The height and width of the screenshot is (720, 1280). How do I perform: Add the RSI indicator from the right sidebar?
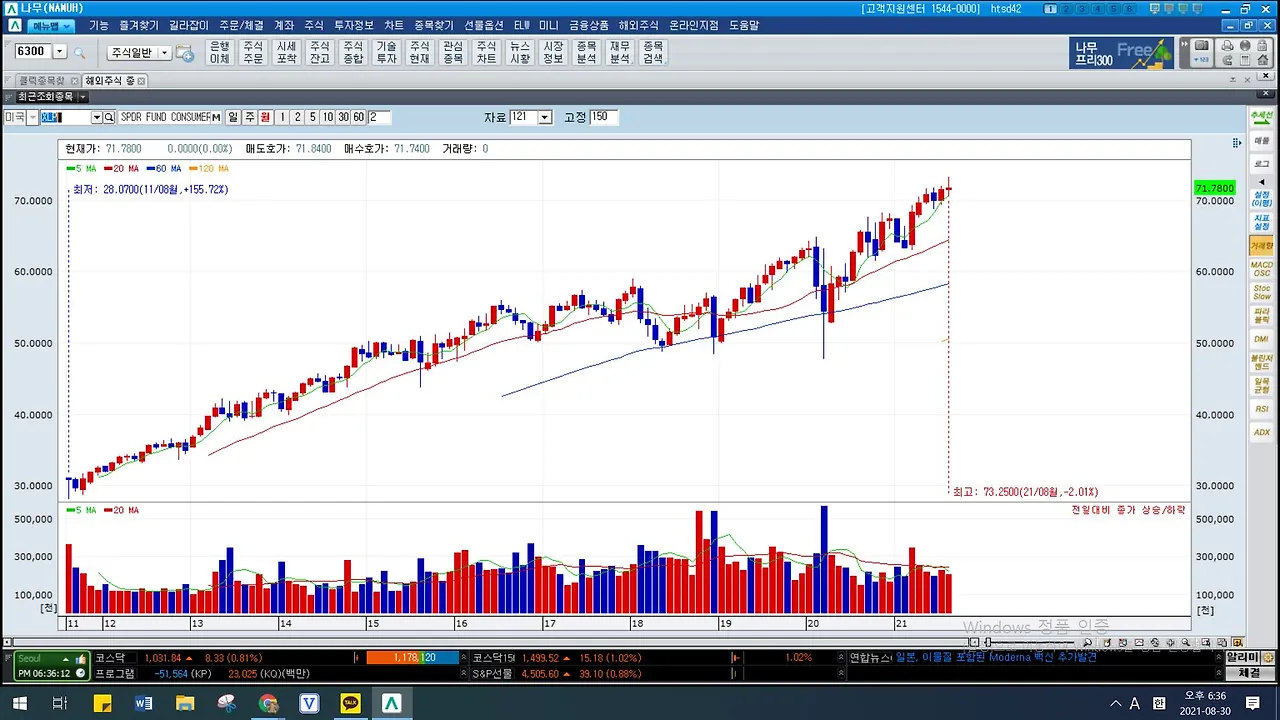(x=1261, y=409)
